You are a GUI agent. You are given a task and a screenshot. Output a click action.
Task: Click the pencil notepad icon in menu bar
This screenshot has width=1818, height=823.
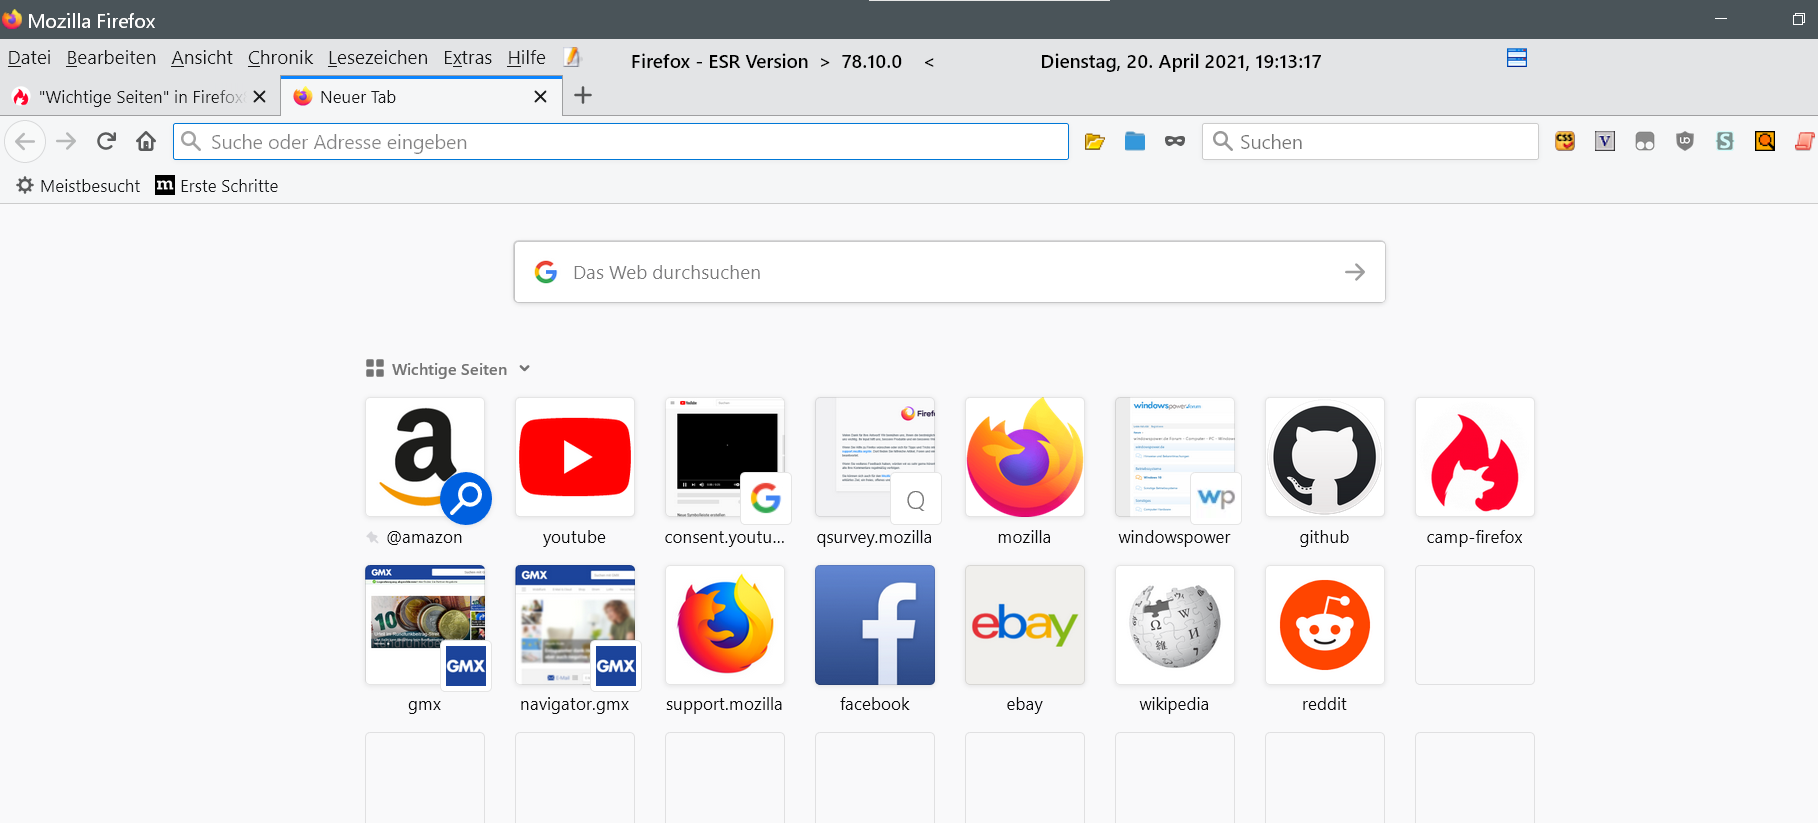[572, 58]
